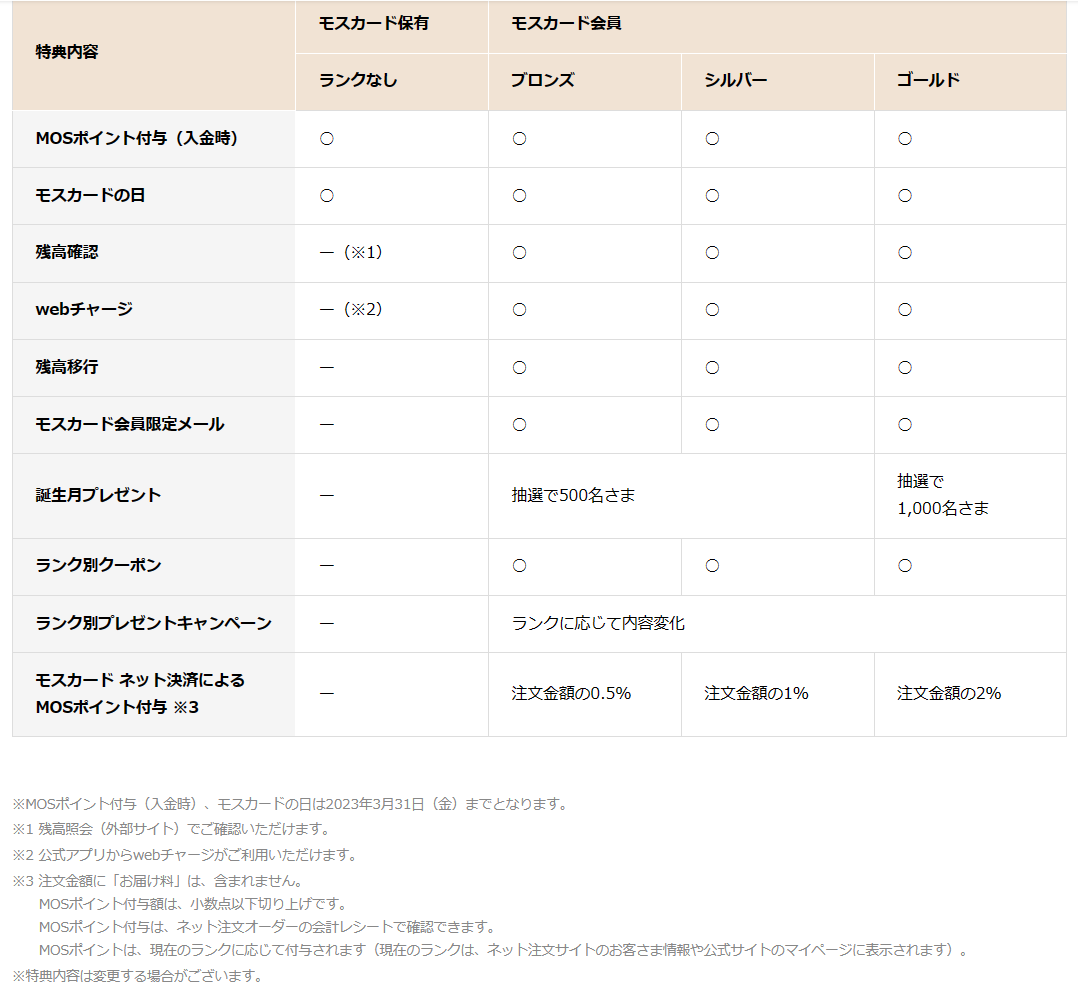Click the 現在のランクに応じて付与されます footnote line
Screen dimensions: 1078x998
pos(504,951)
